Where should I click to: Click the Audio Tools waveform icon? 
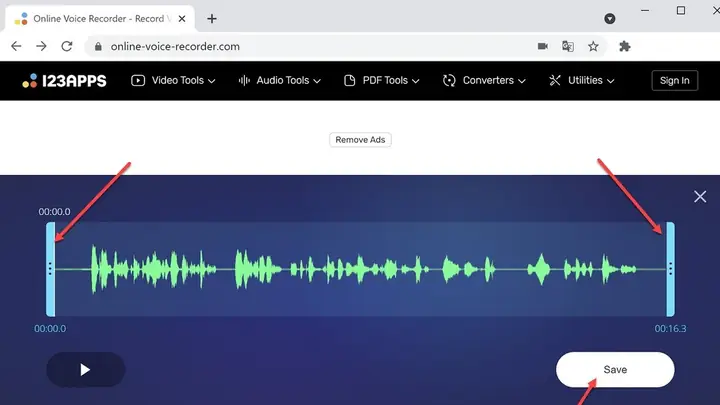pos(244,80)
